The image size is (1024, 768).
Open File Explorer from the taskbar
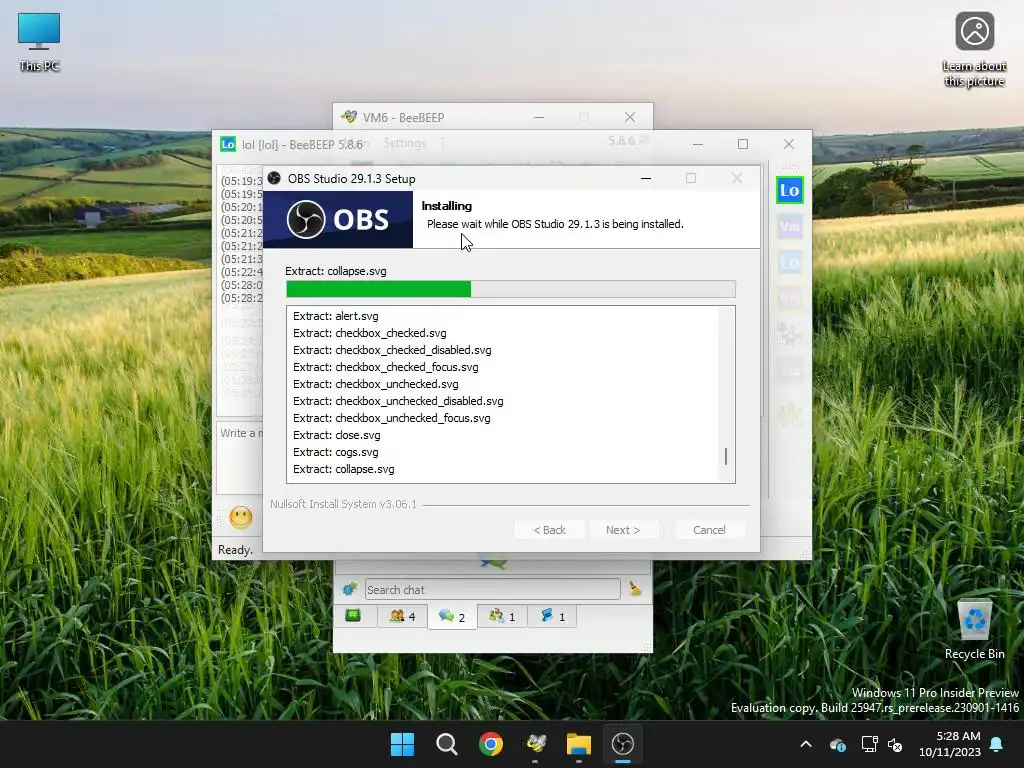579,744
